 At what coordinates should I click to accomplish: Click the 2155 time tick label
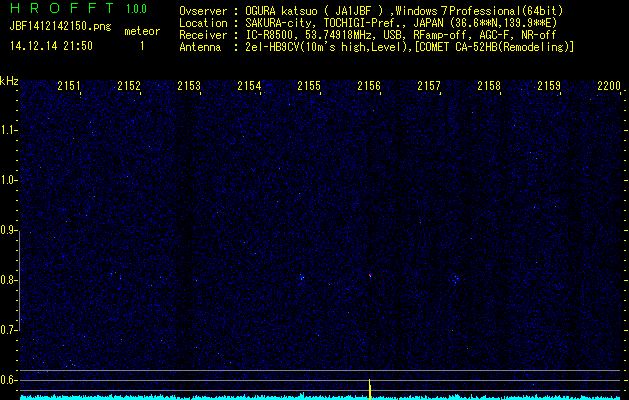(x=309, y=86)
